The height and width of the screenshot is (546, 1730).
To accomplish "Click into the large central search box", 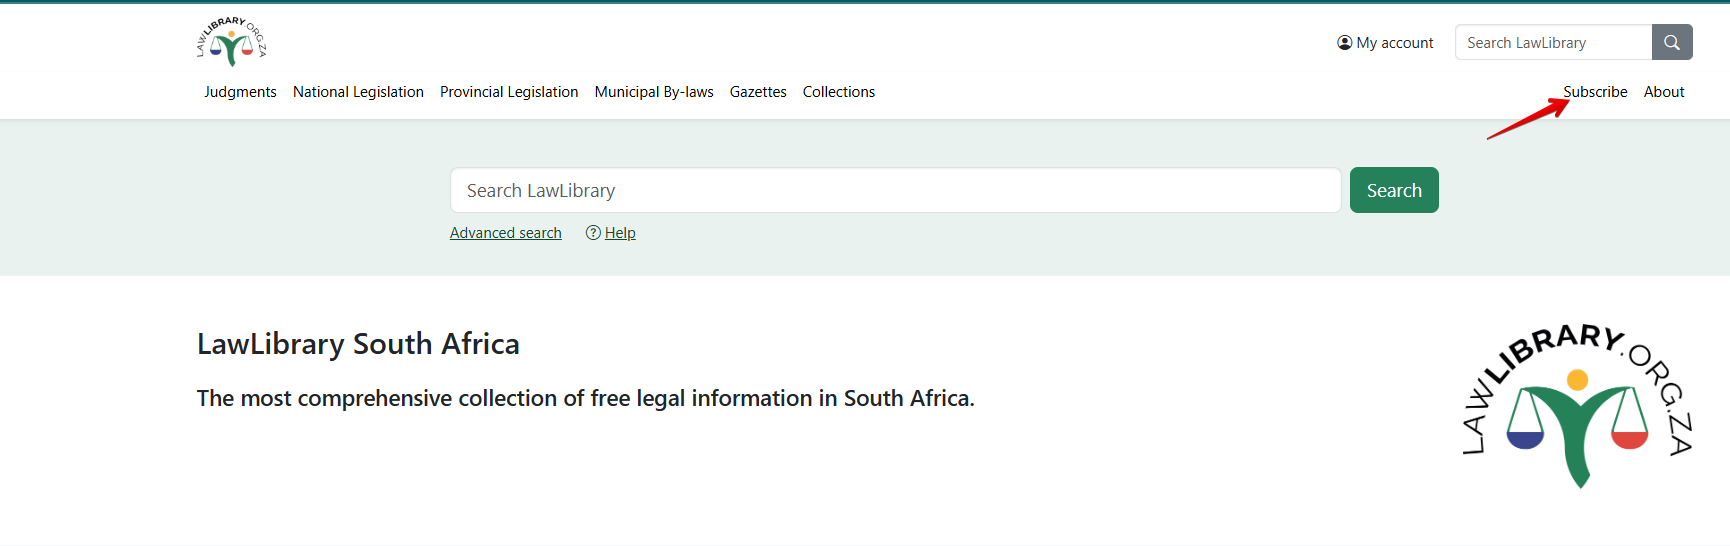I will coord(895,191).
